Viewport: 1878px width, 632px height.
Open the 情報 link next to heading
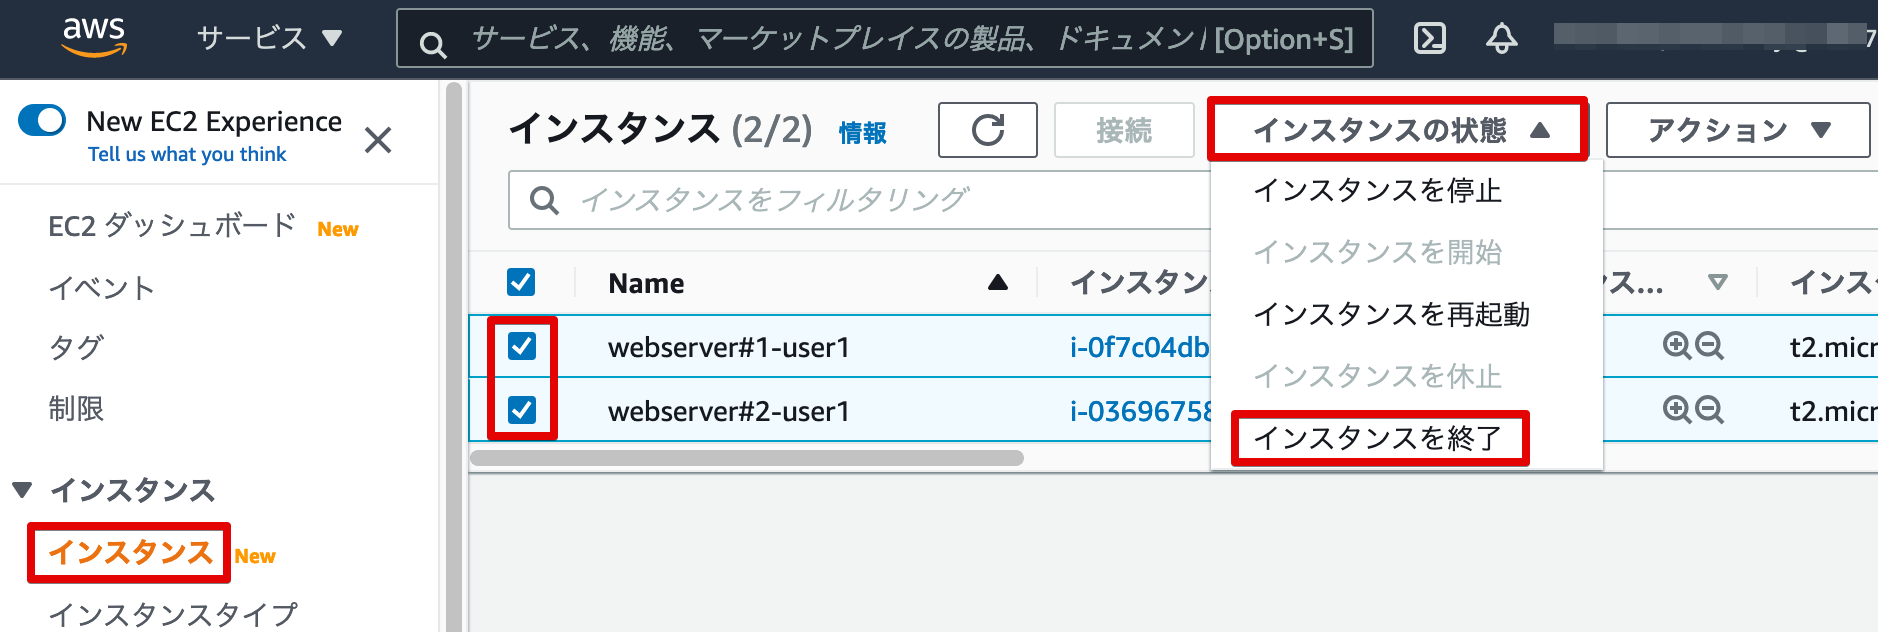(862, 133)
